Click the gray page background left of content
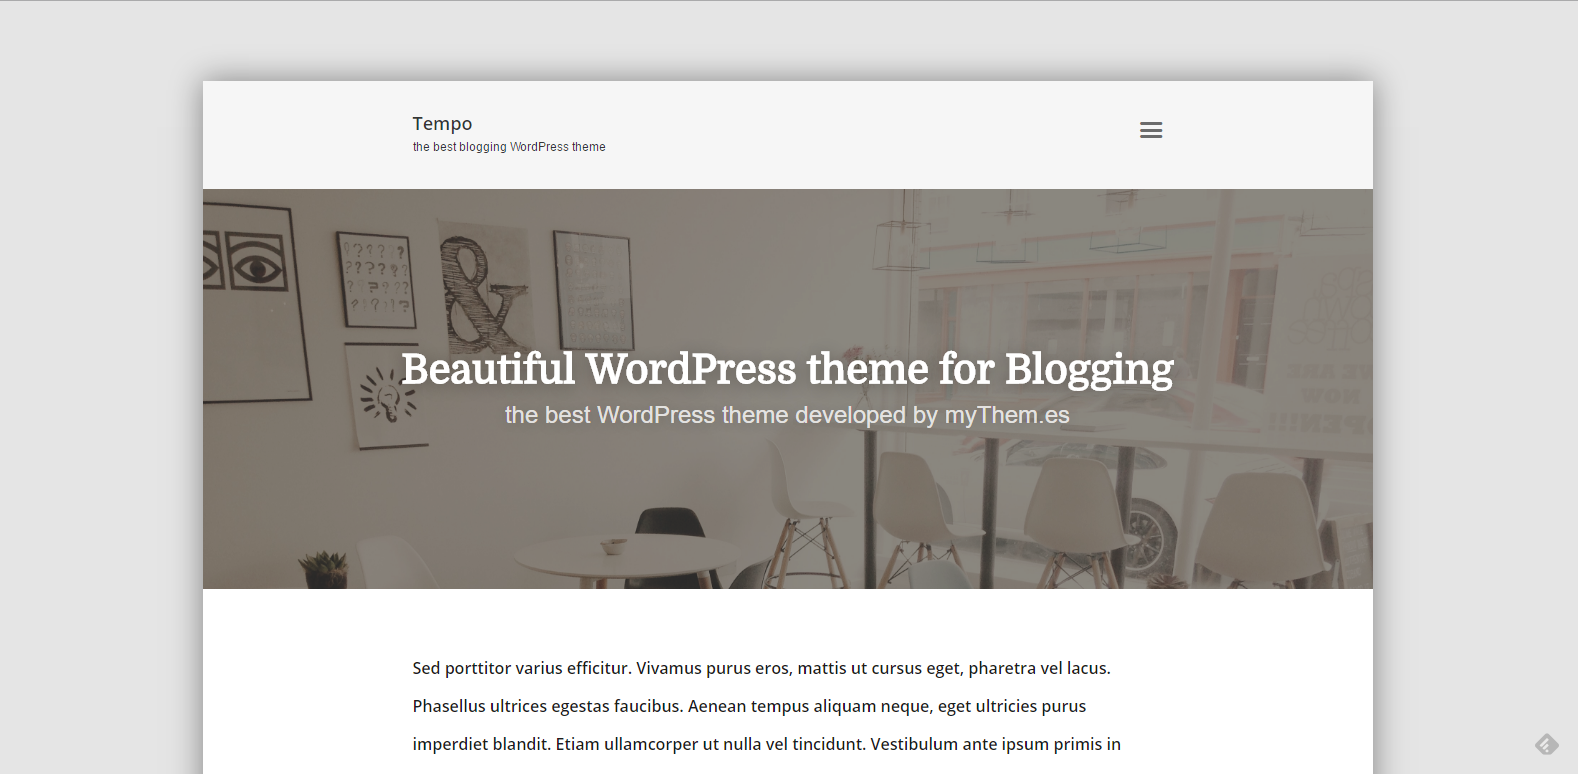Image resolution: width=1578 pixels, height=774 pixels. click(100, 400)
